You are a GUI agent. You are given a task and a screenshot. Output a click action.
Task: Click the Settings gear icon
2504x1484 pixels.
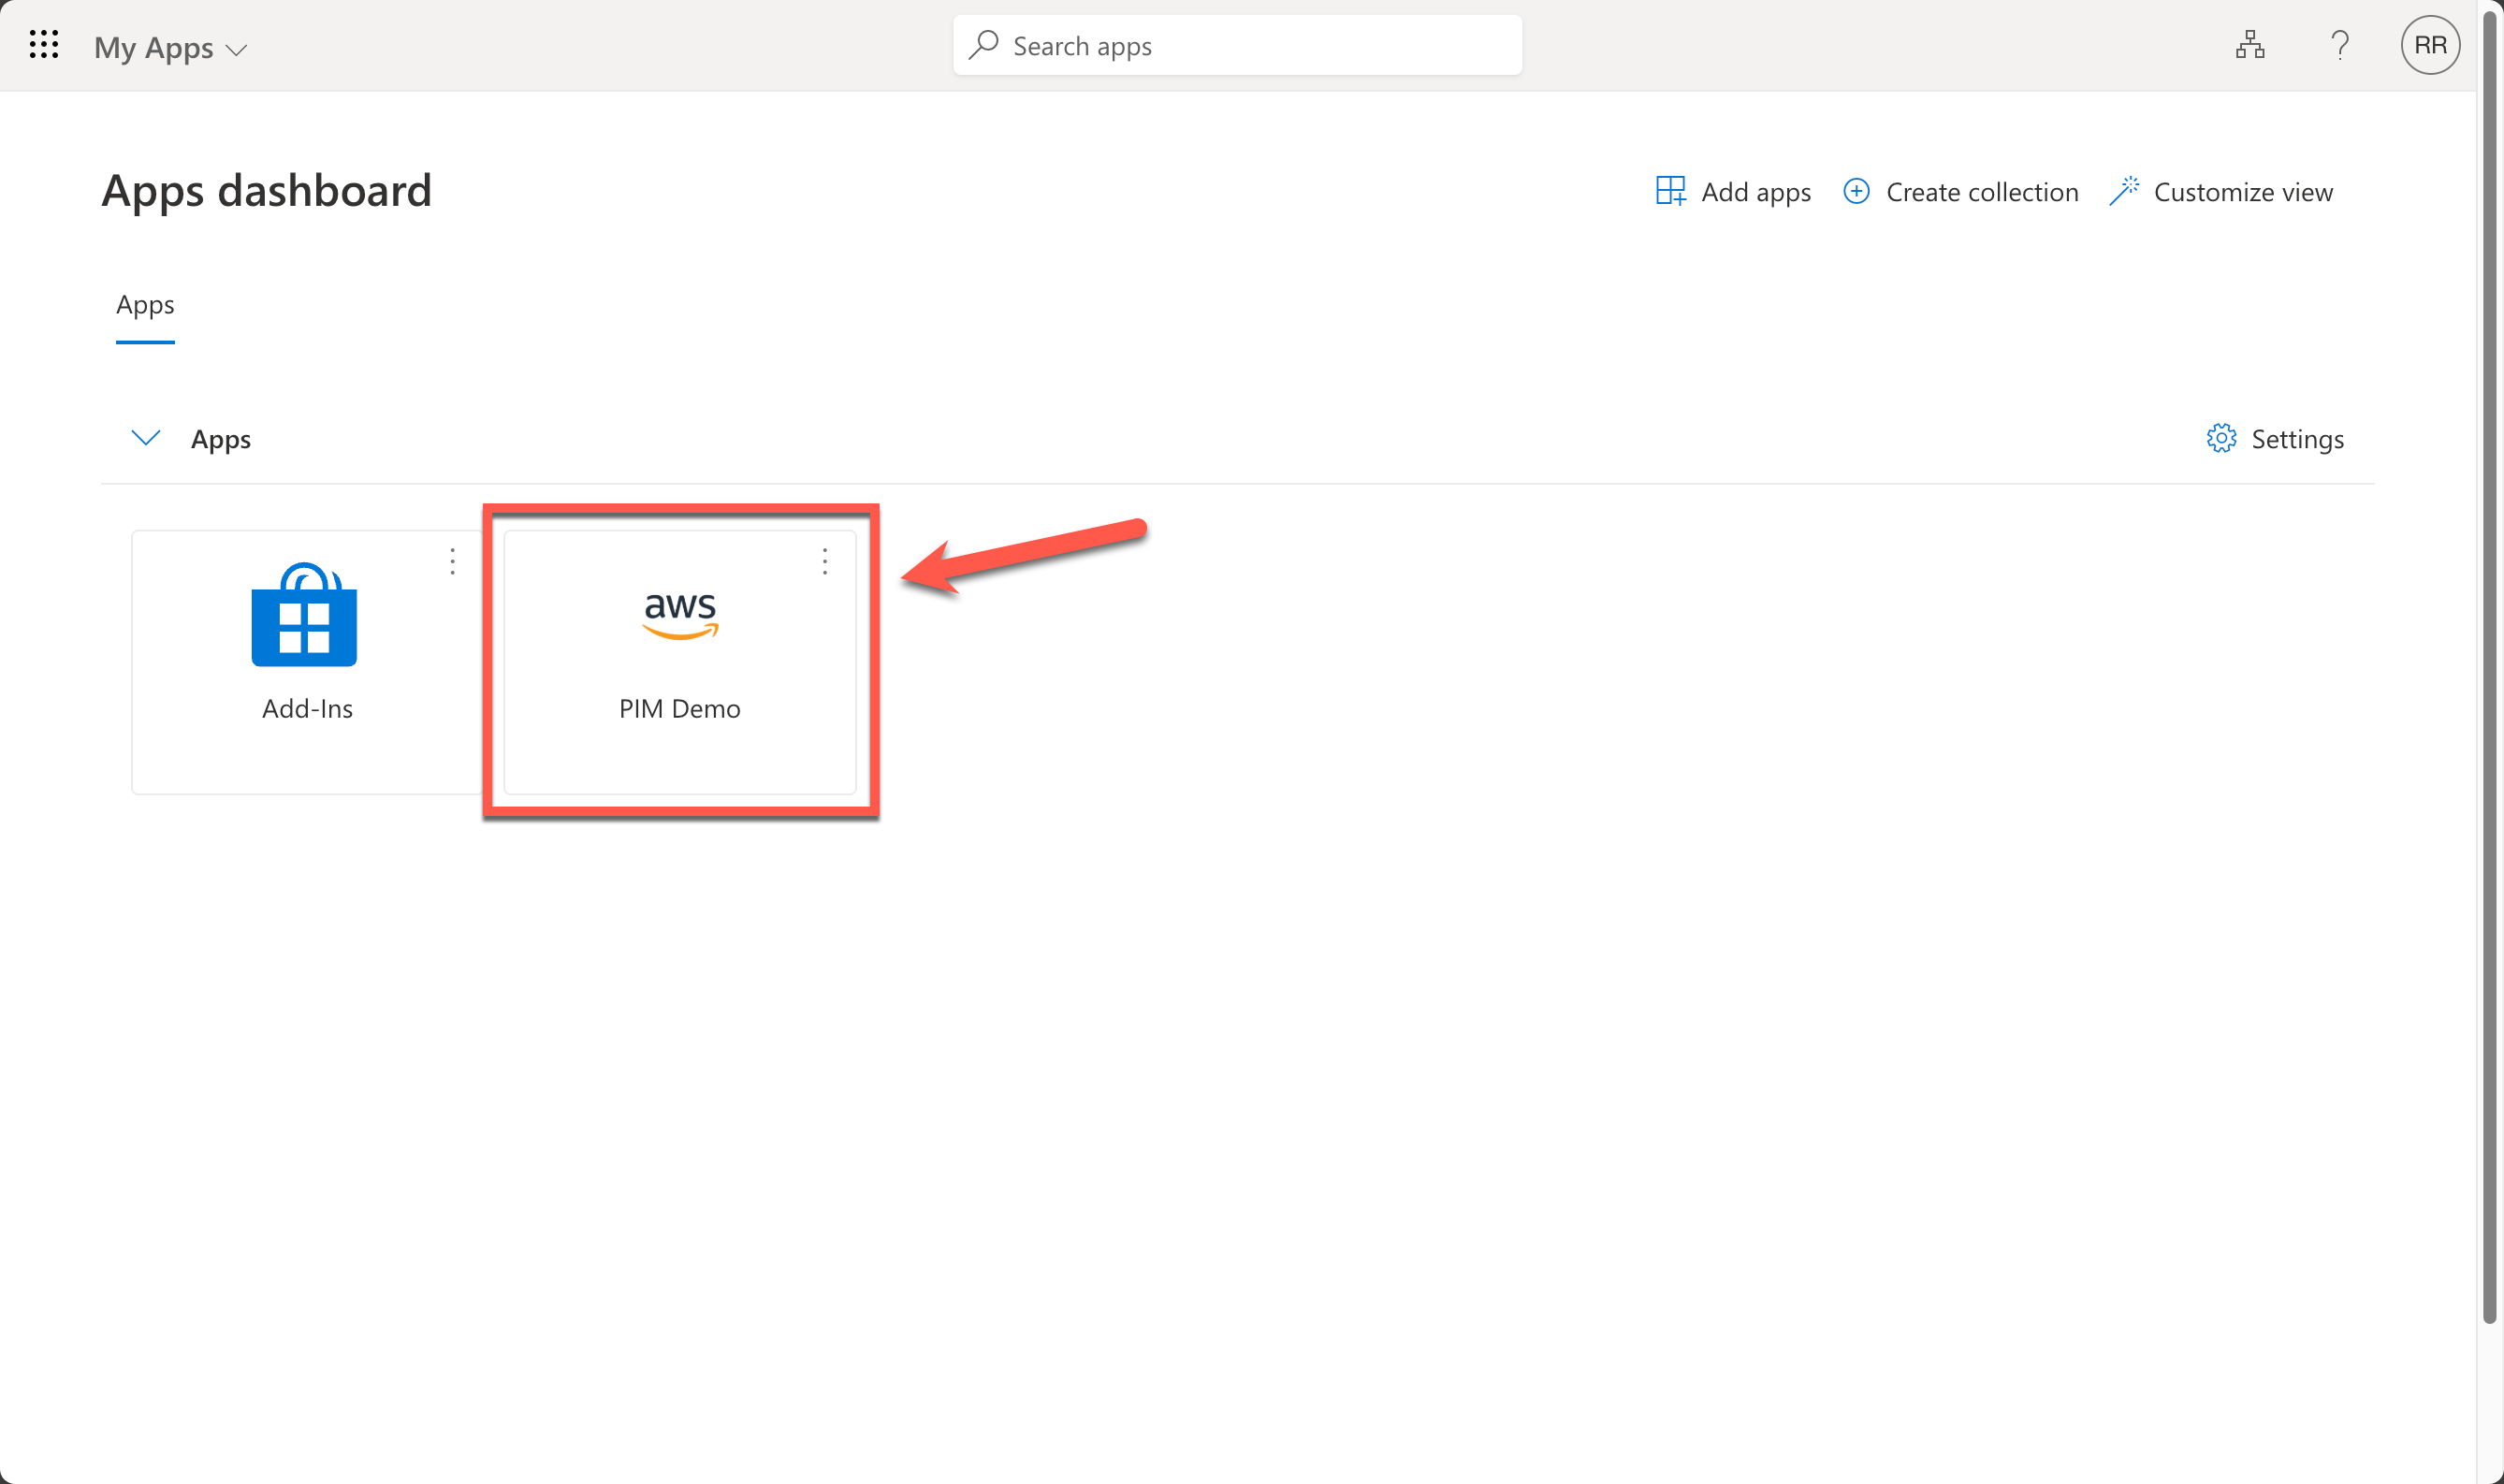point(2221,438)
